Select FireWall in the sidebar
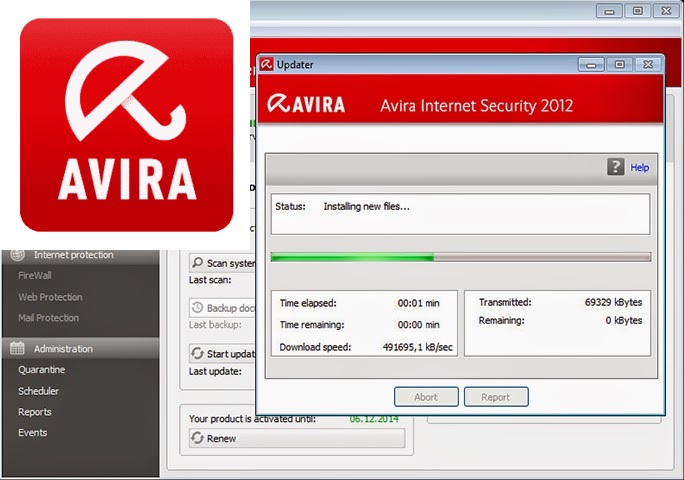This screenshot has height=480, width=684. [x=35, y=275]
